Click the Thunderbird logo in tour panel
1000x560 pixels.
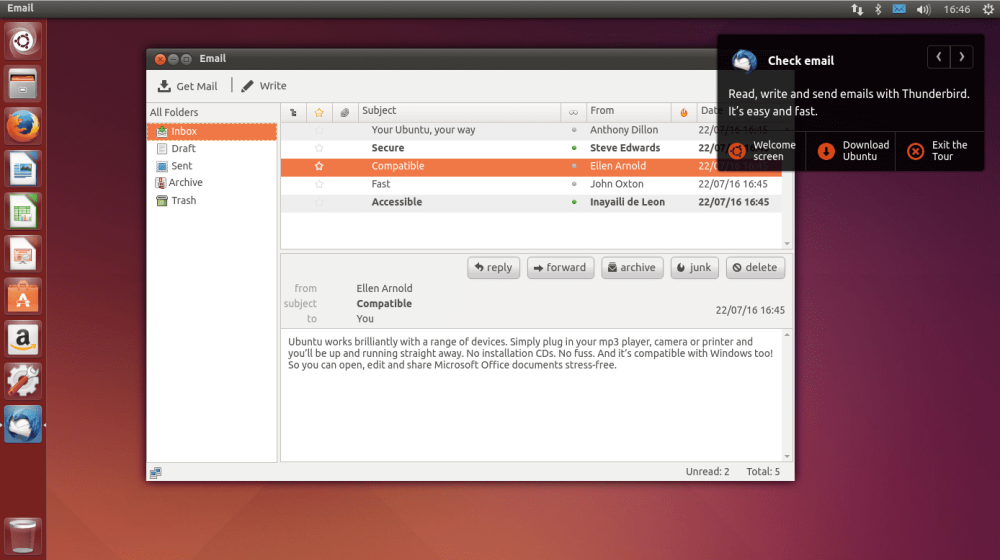[x=744, y=61]
